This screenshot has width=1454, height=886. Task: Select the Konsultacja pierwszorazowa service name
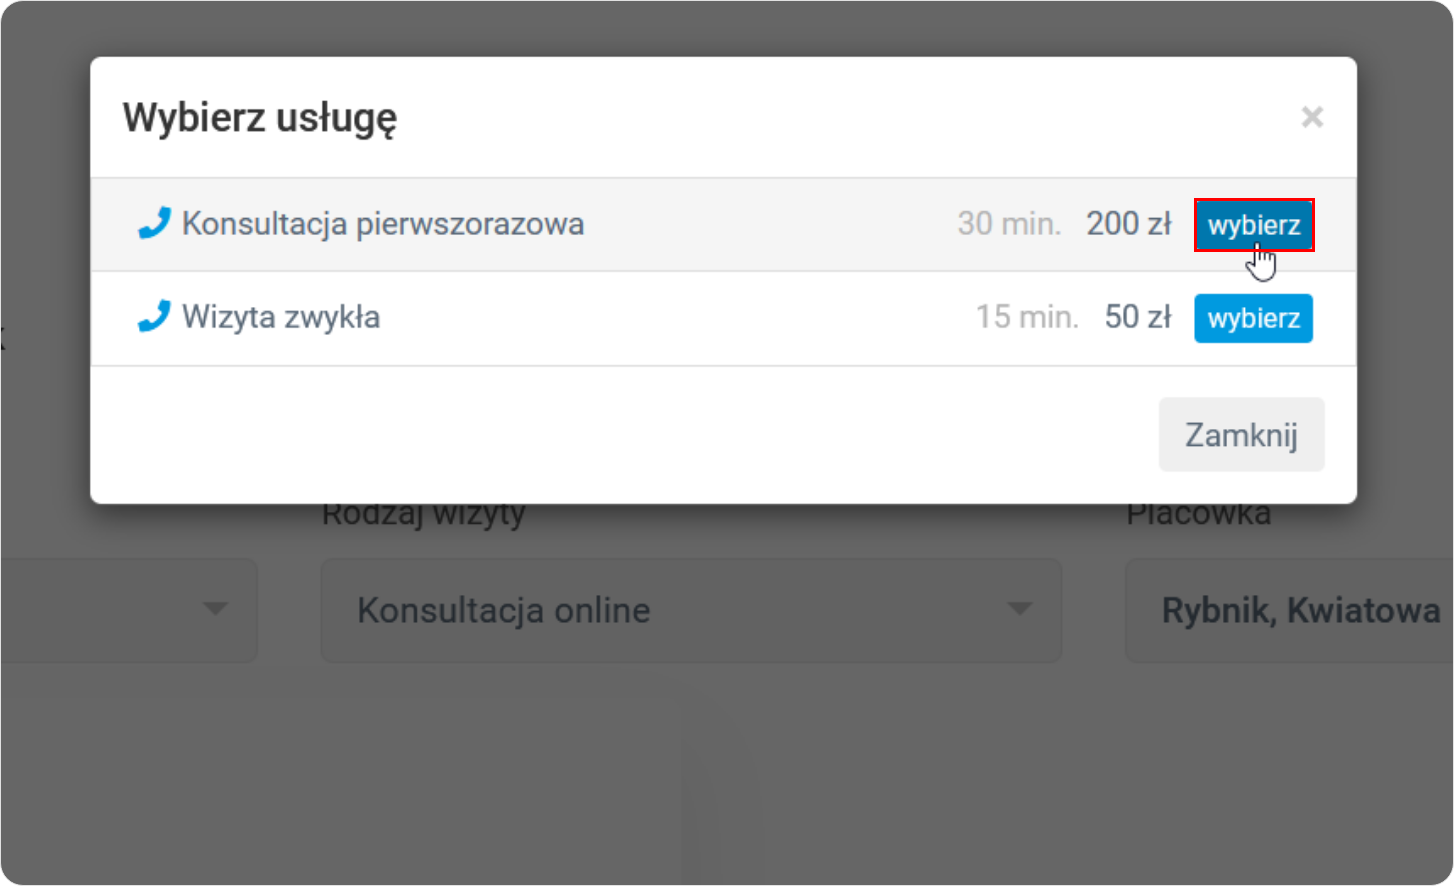pos(383,224)
